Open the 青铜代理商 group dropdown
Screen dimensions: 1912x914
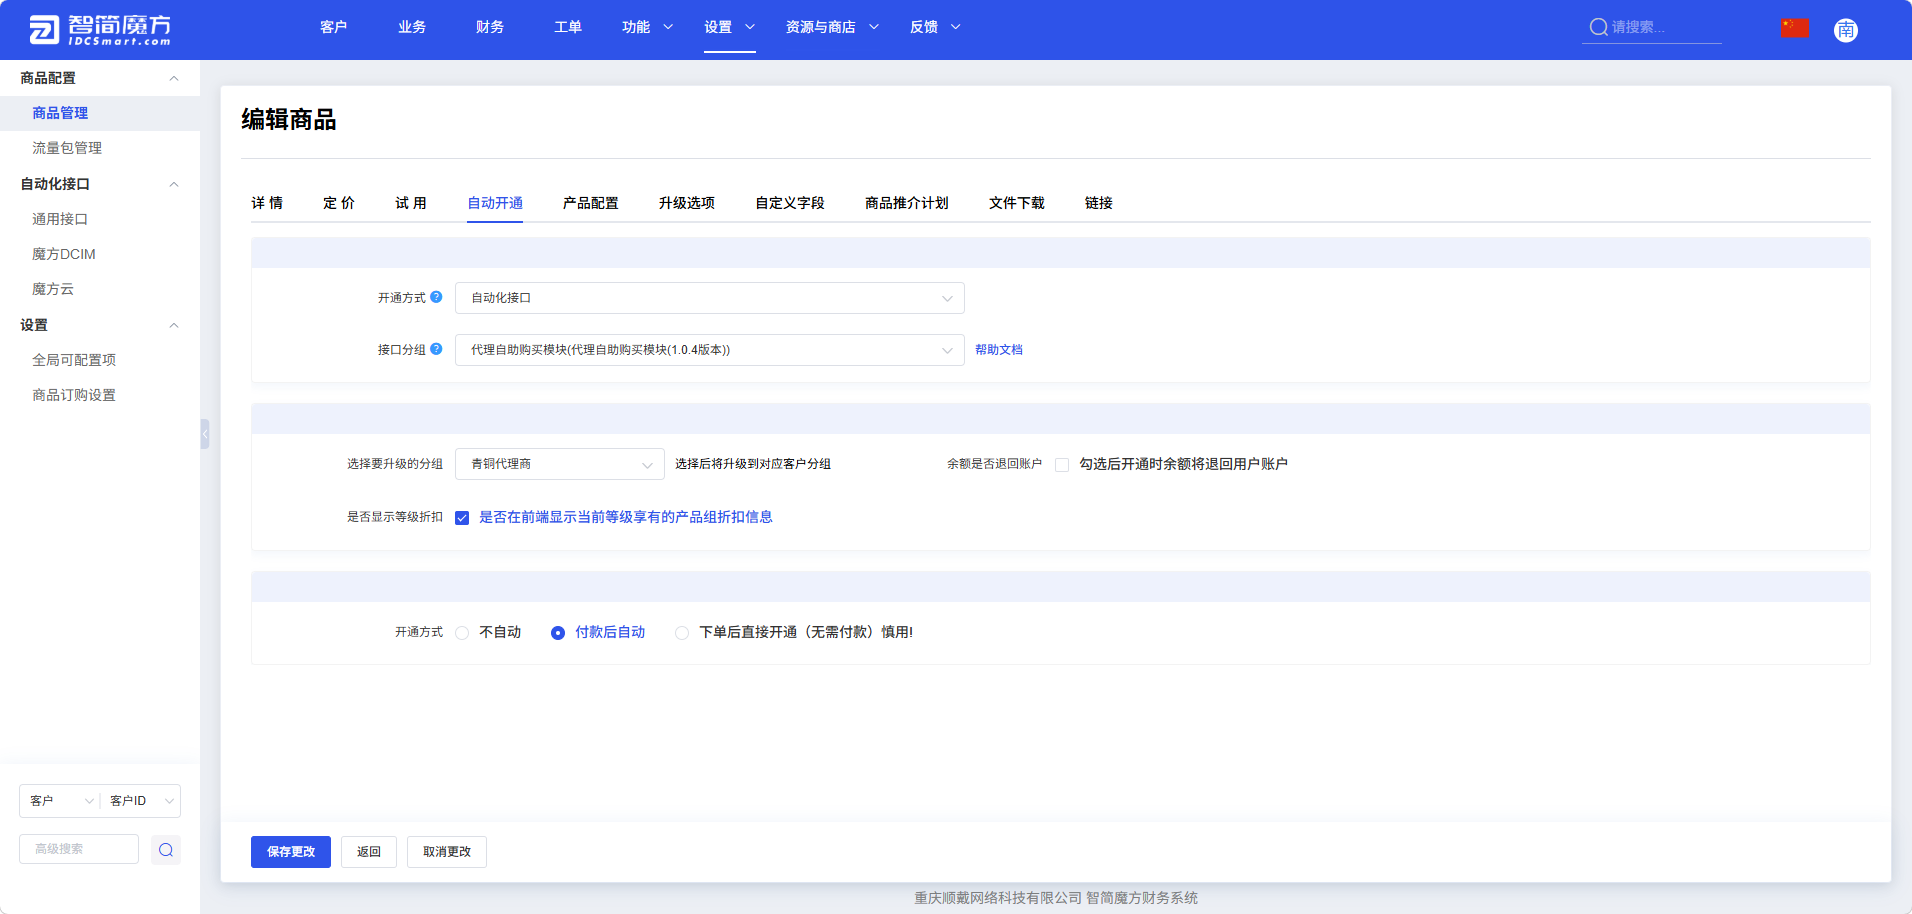click(560, 464)
